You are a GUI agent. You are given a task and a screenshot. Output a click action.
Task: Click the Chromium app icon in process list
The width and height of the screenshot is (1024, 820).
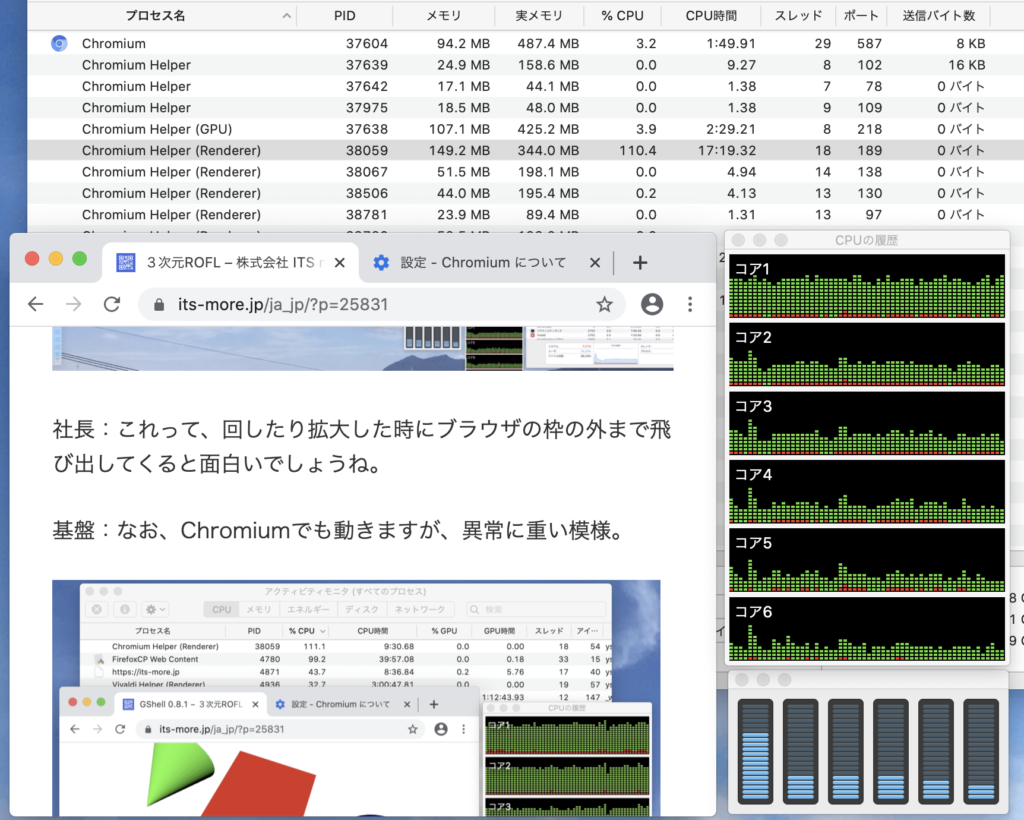[59, 44]
